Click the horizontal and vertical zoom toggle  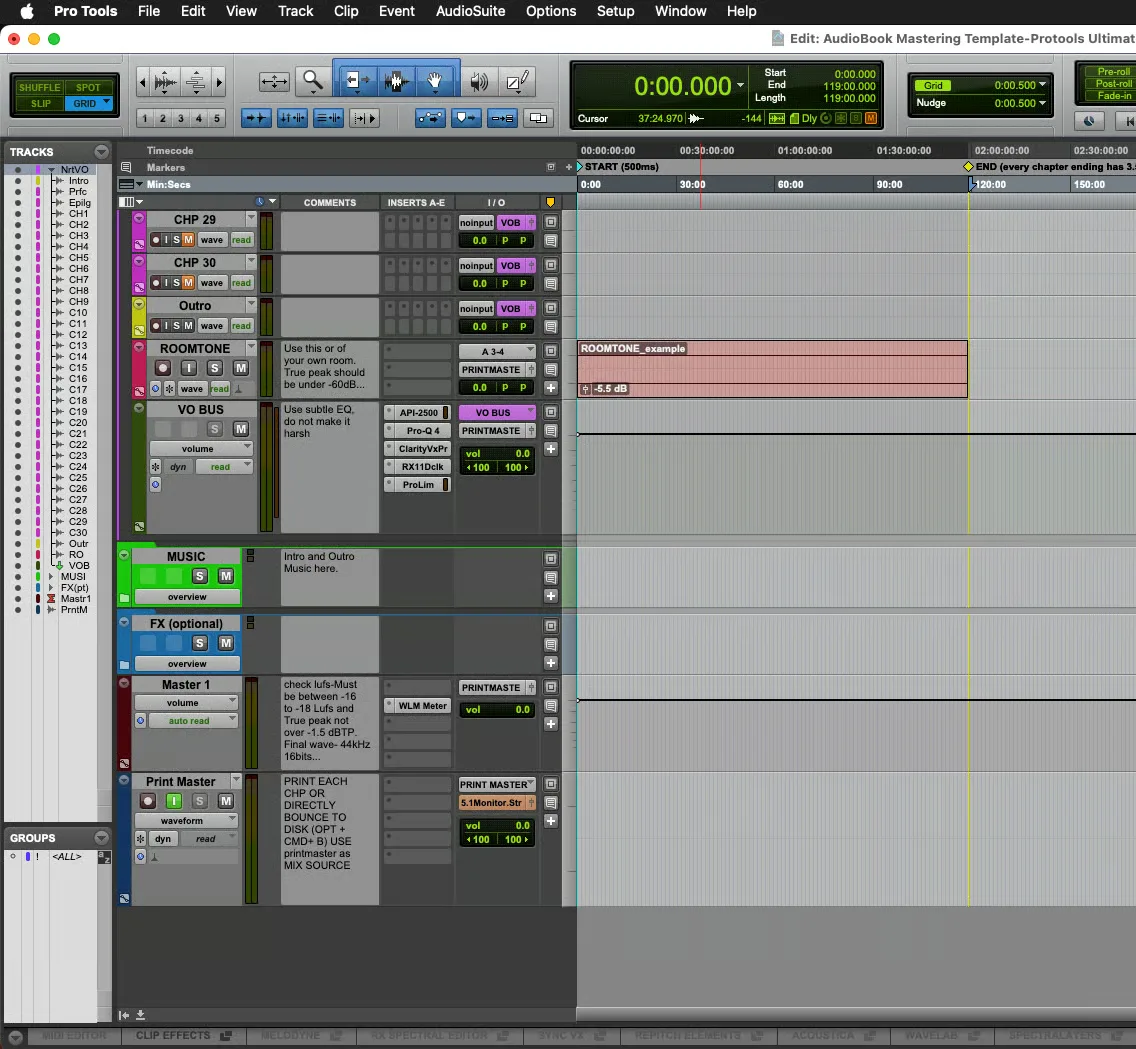coord(274,81)
